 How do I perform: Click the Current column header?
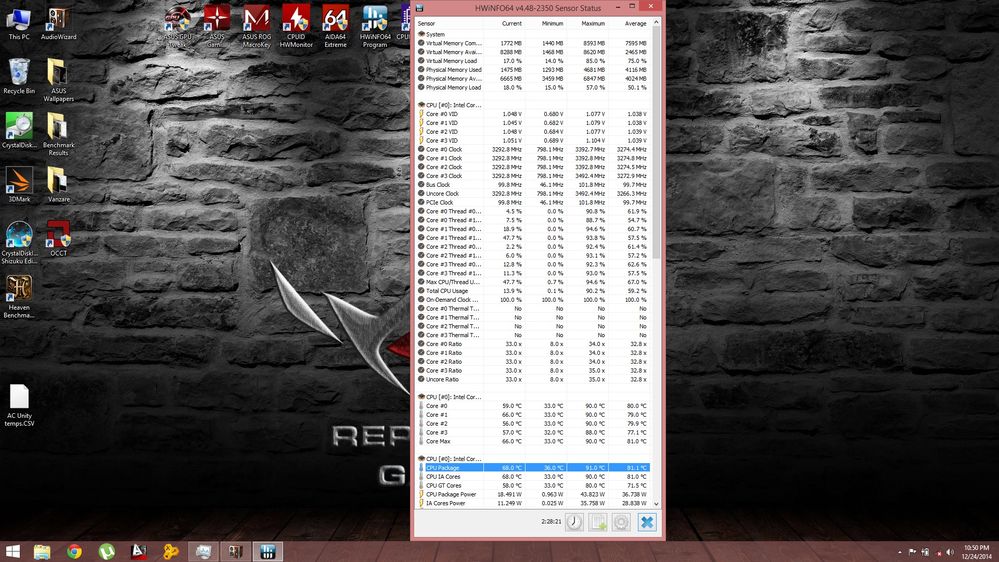pyautogui.click(x=503, y=24)
